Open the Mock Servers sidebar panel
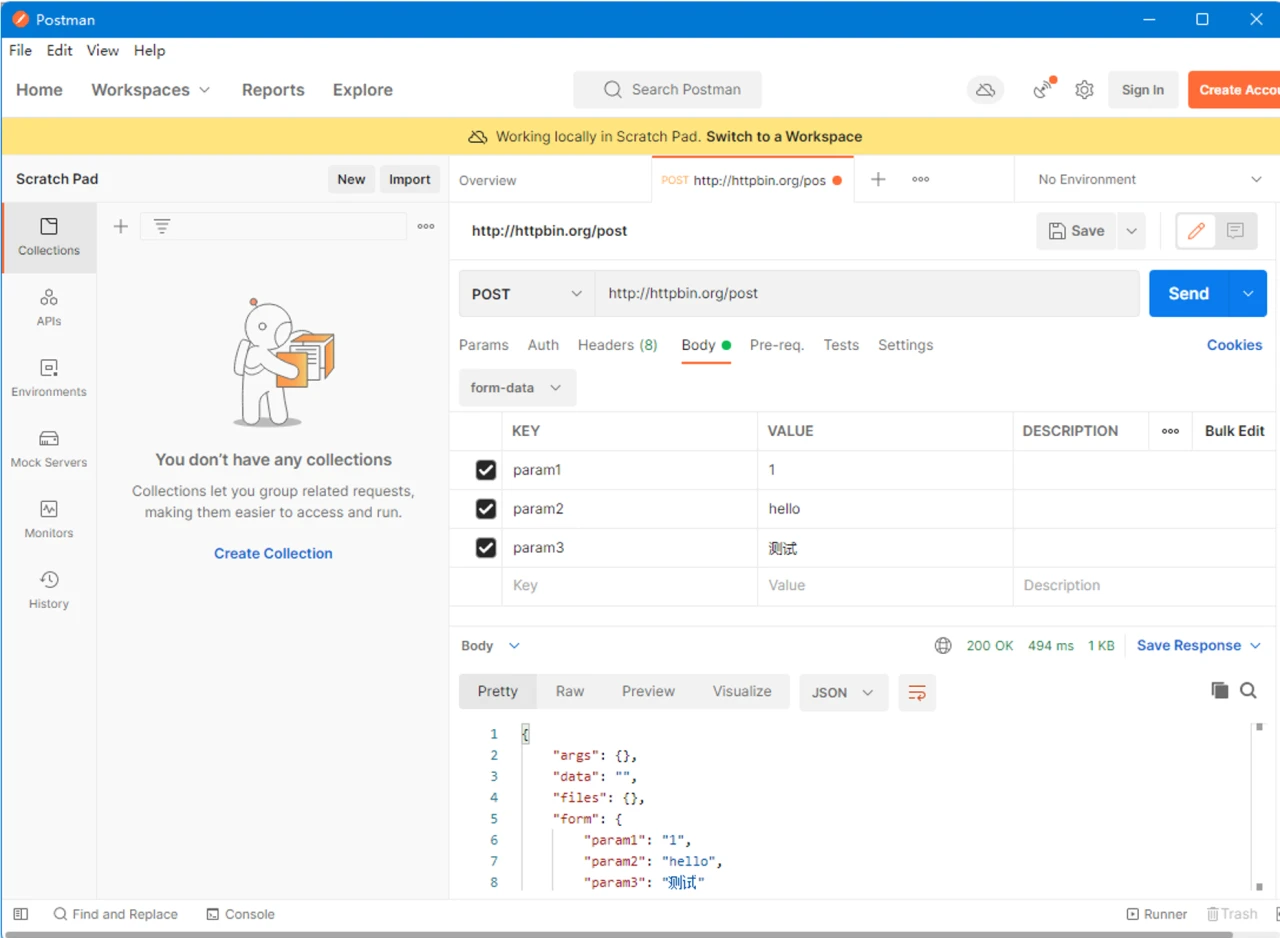 click(x=48, y=449)
